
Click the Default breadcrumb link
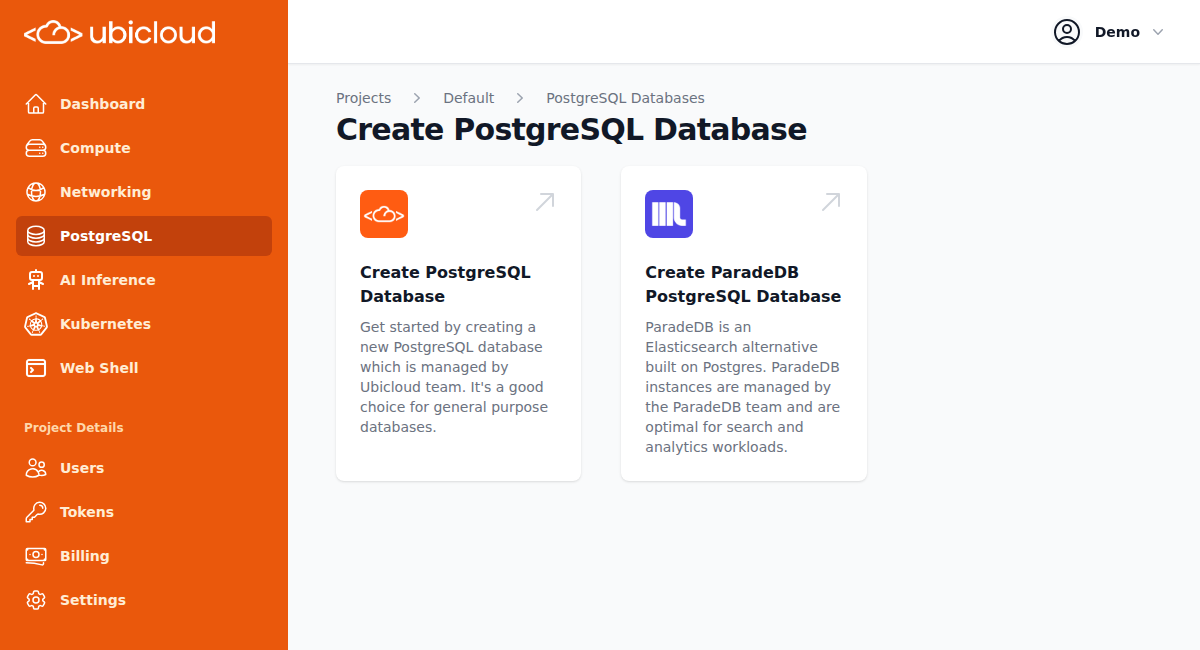(469, 98)
